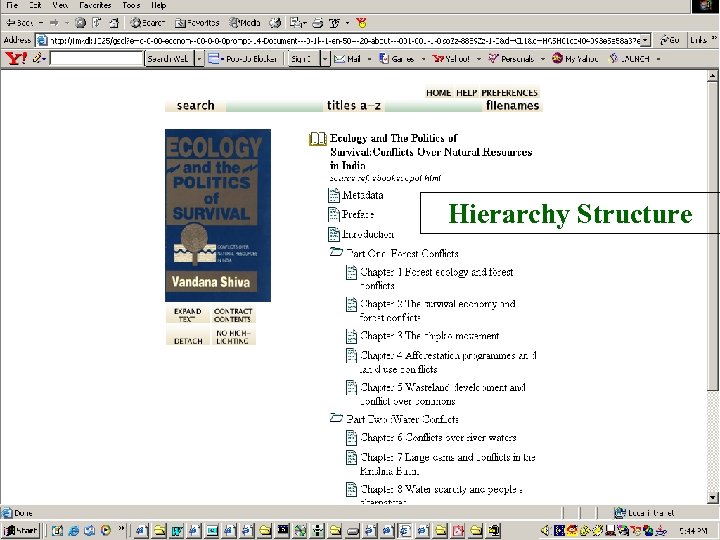Screen dimensions: 720x540
Task: Open the address bar URL dropdown
Action: tap(646, 40)
